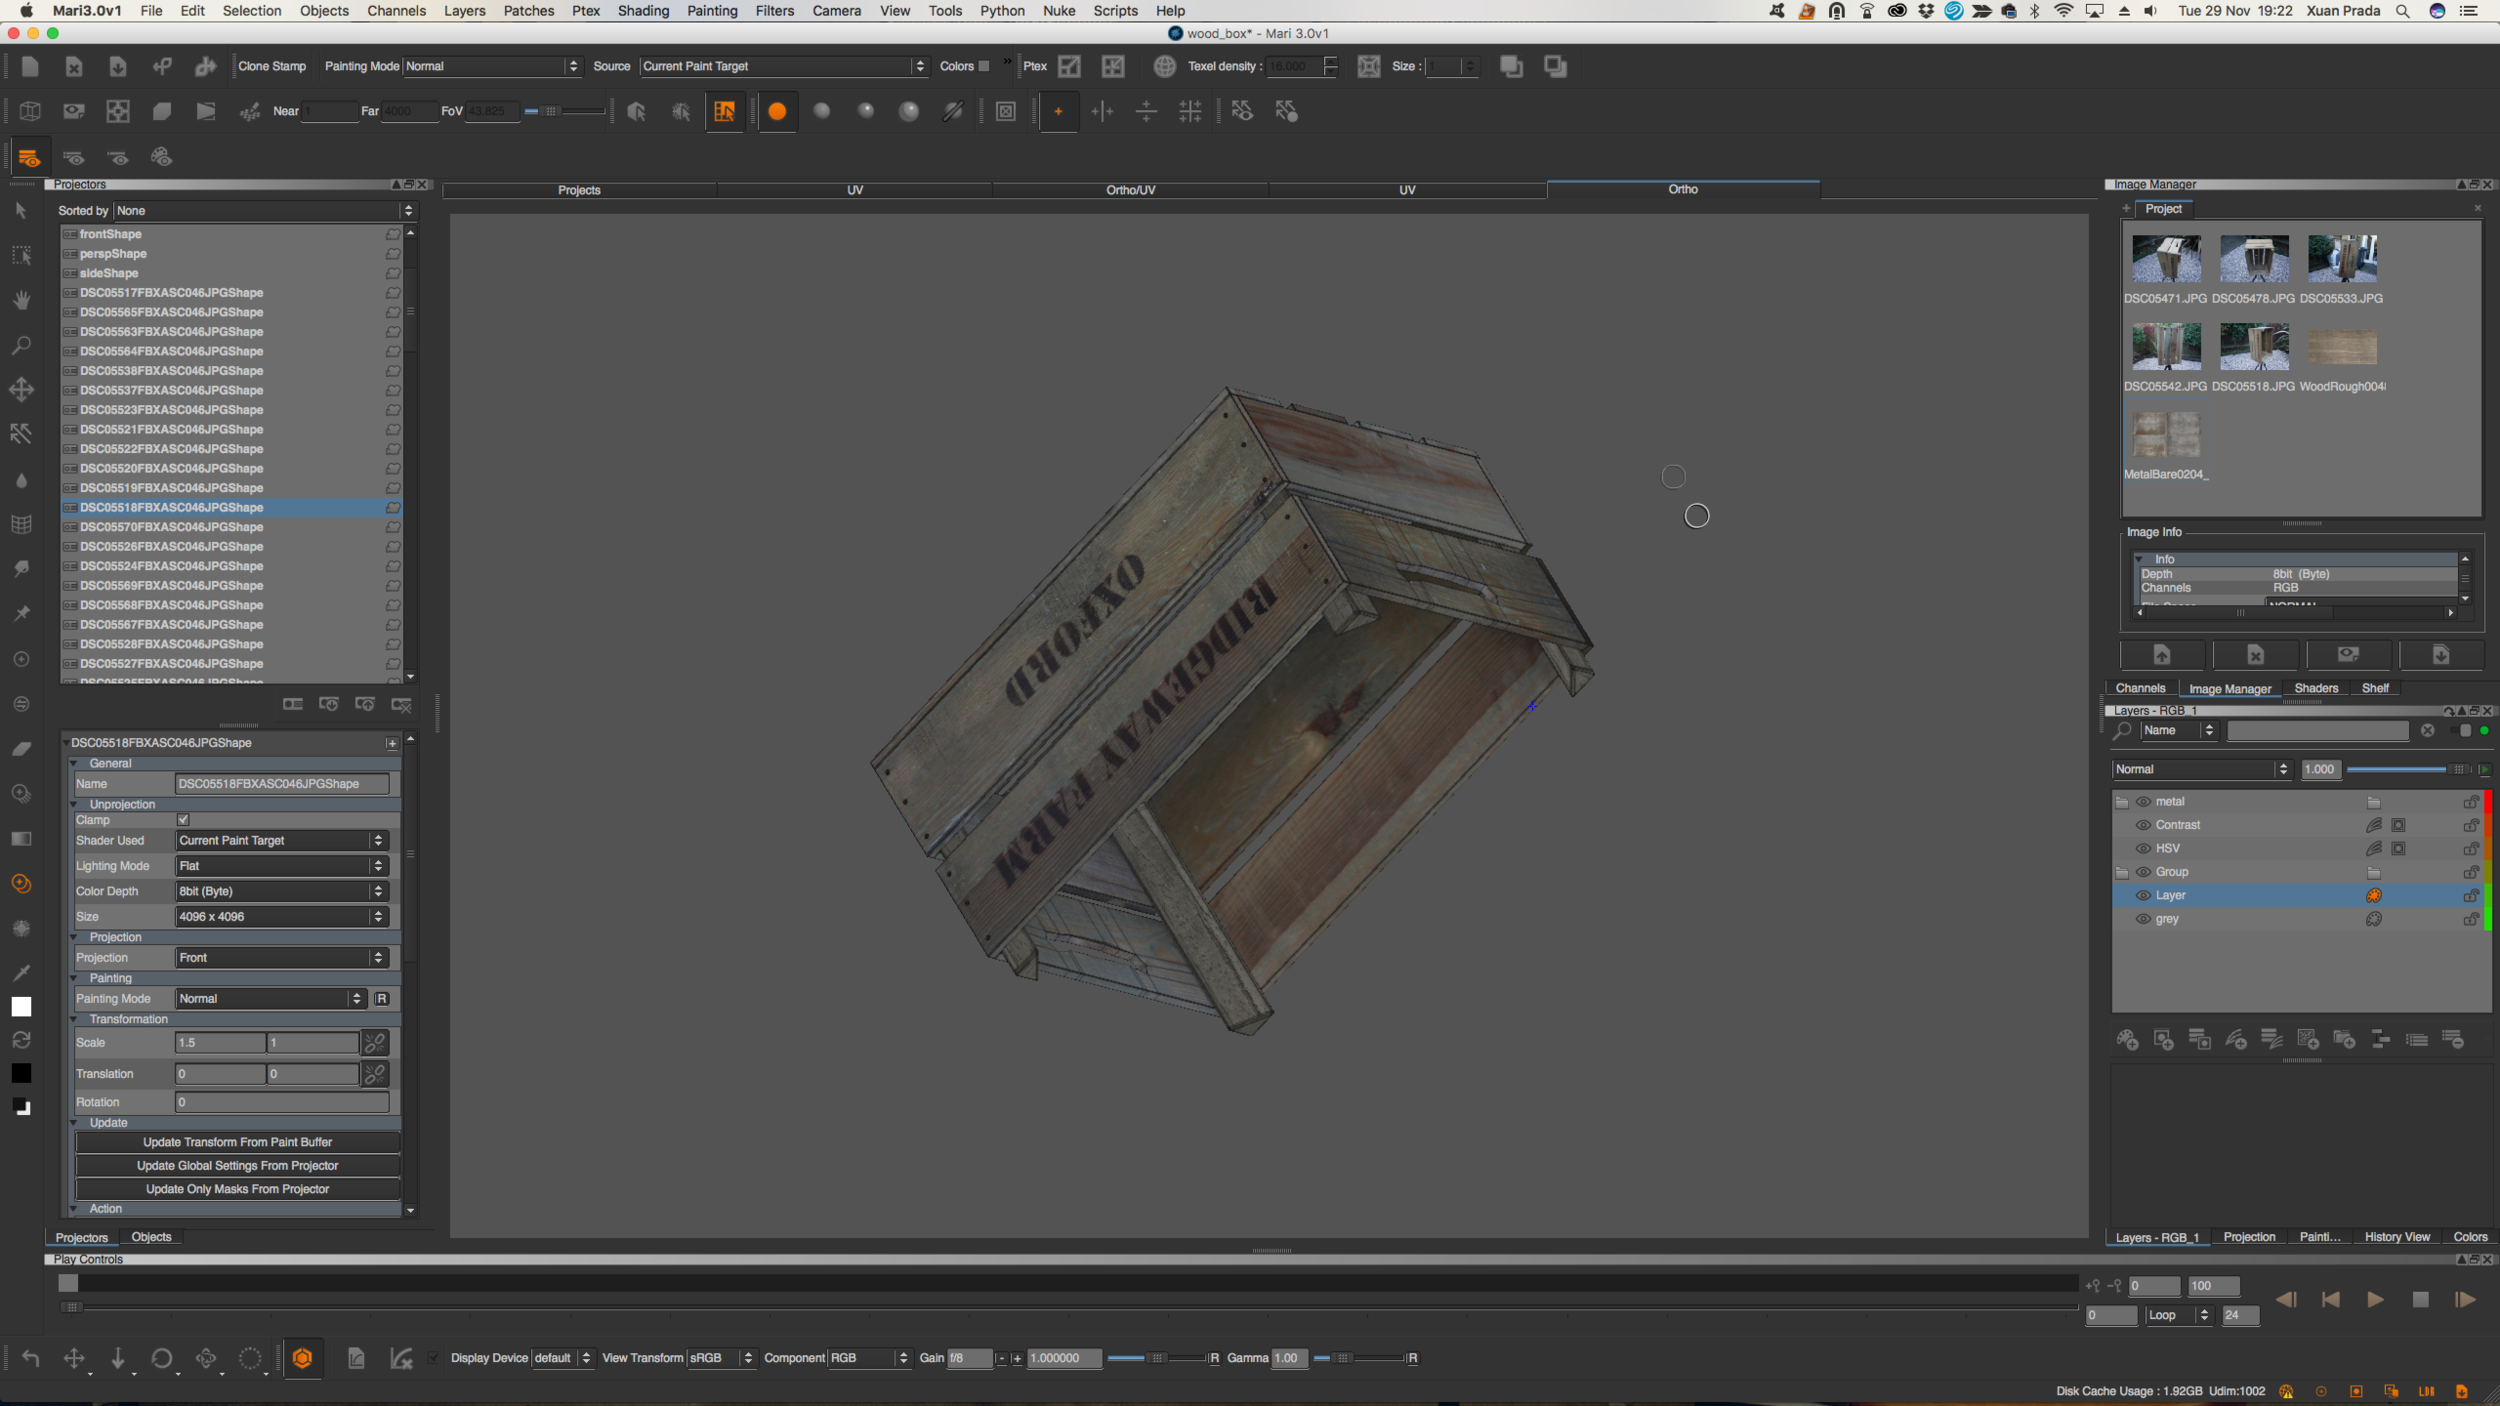Click the Ptex bake icon in toolbar
Image resolution: width=2500 pixels, height=1406 pixels.
1069,66
